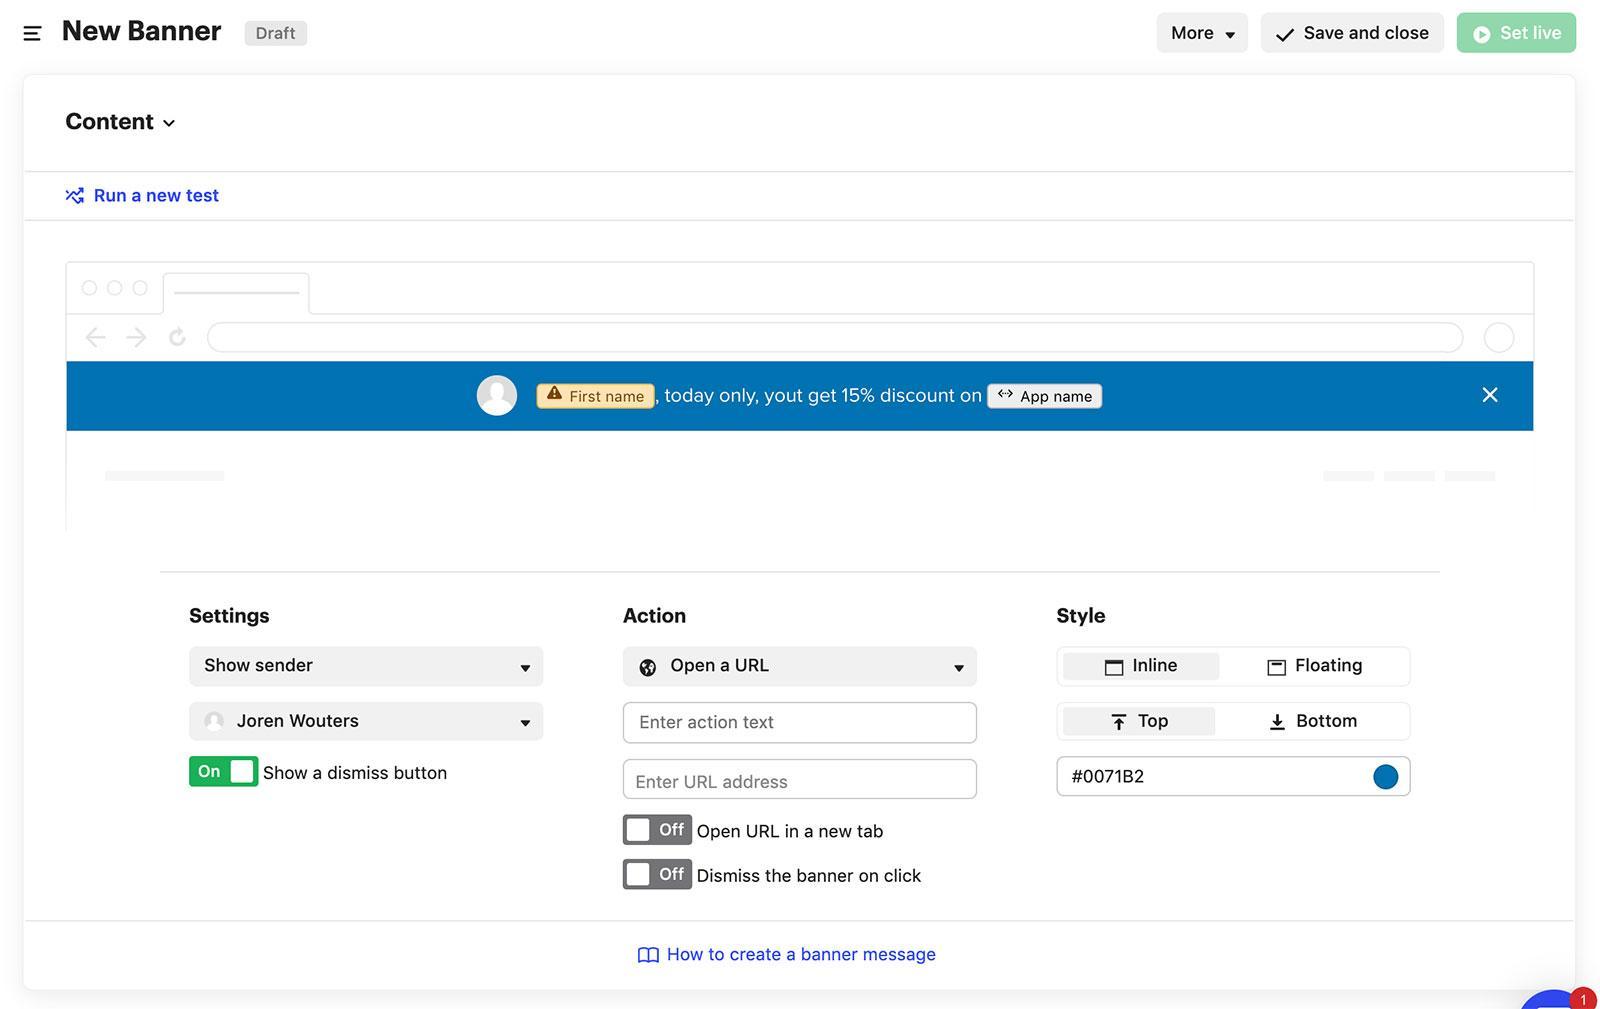This screenshot has width=1600, height=1009.
Task: Click the Run a new test link
Action: click(156, 196)
